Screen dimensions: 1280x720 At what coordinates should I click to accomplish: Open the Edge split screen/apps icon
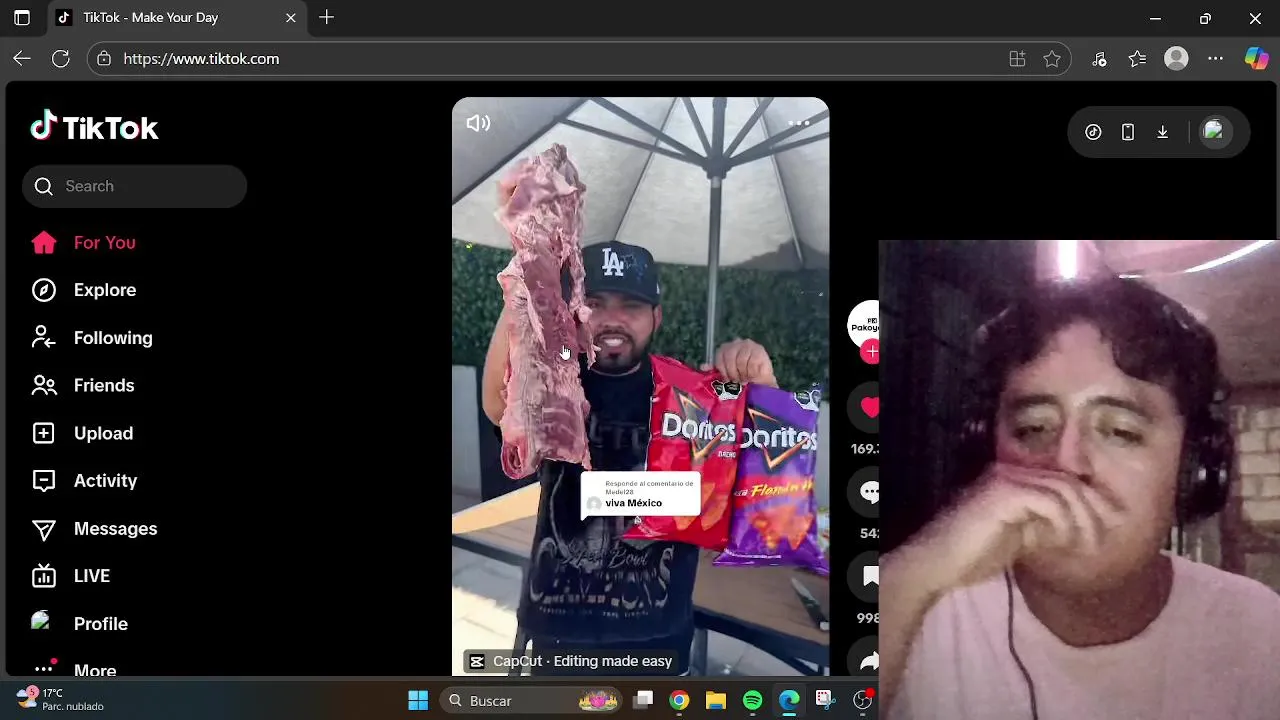tap(1017, 59)
